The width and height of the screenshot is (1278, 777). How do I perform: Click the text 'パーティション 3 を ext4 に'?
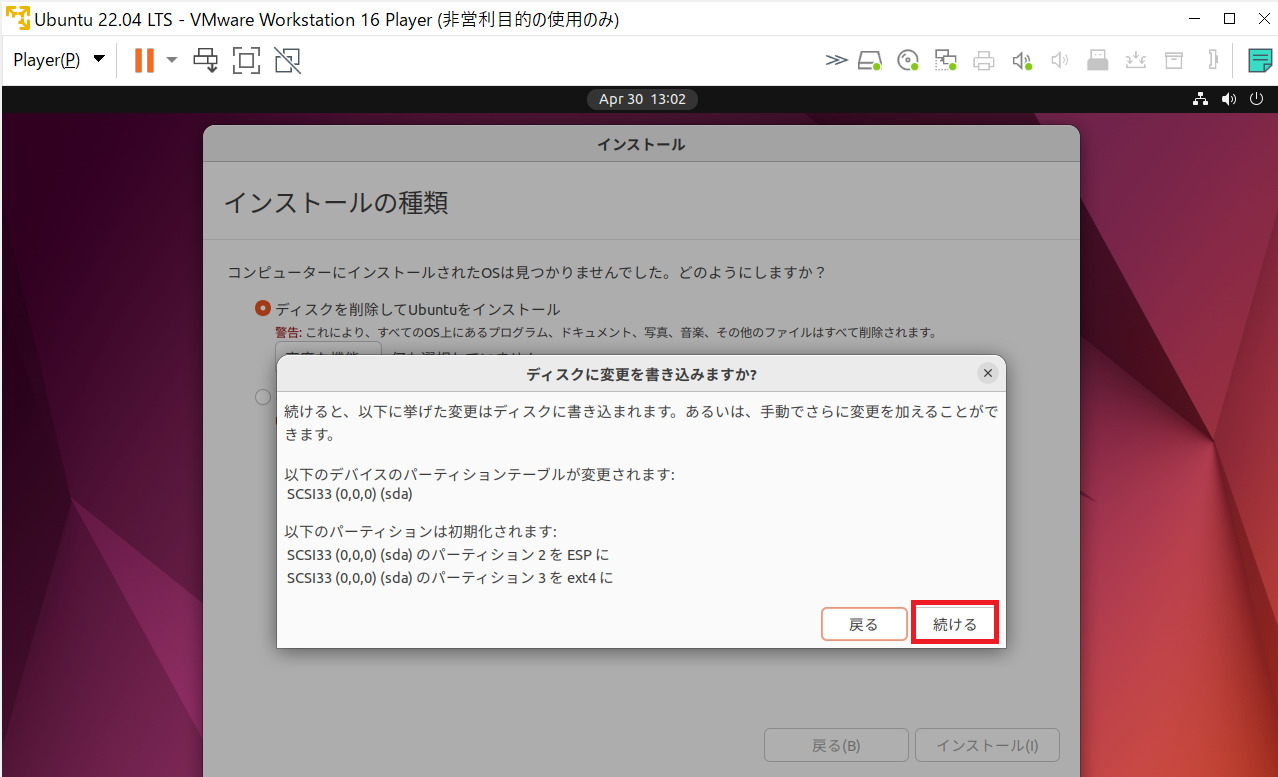point(515,577)
